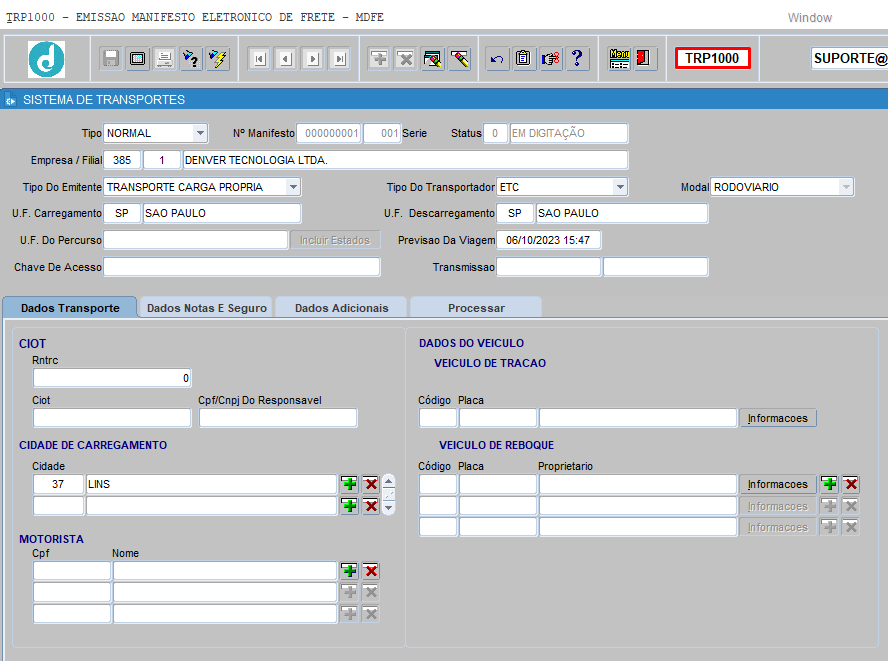Click the Rntrc input field
The width and height of the screenshot is (888, 661).
[x=112, y=378]
